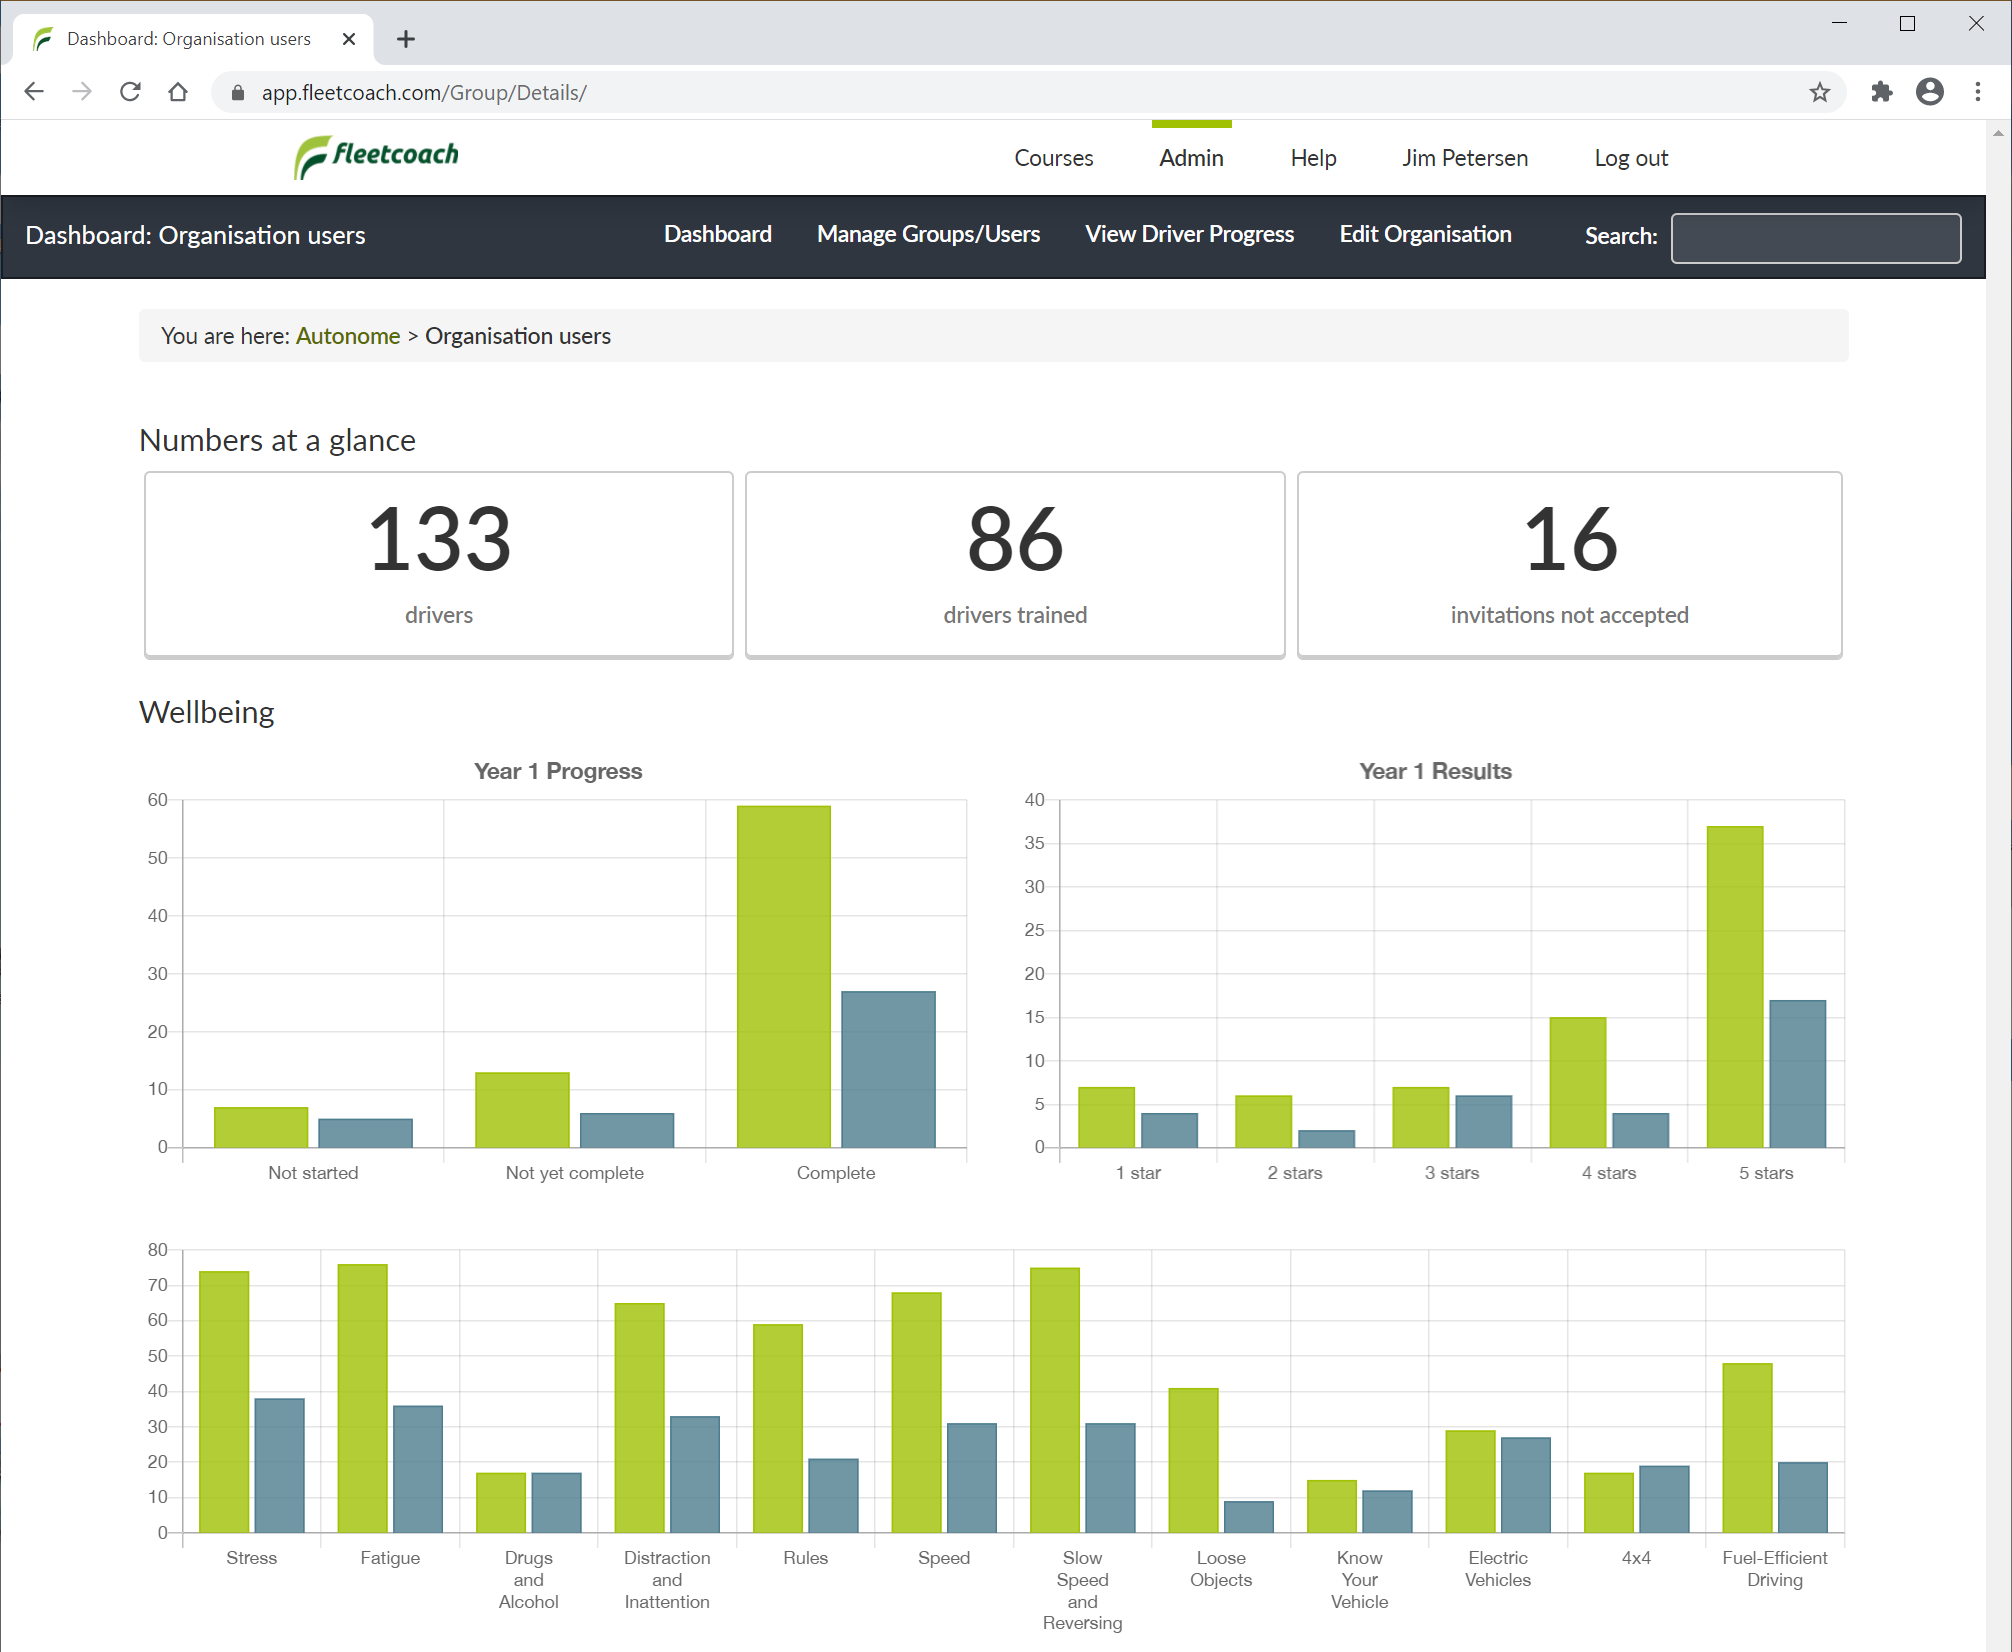The height and width of the screenshot is (1652, 2012).
Task: Open the Courses menu item
Action: coord(1053,158)
